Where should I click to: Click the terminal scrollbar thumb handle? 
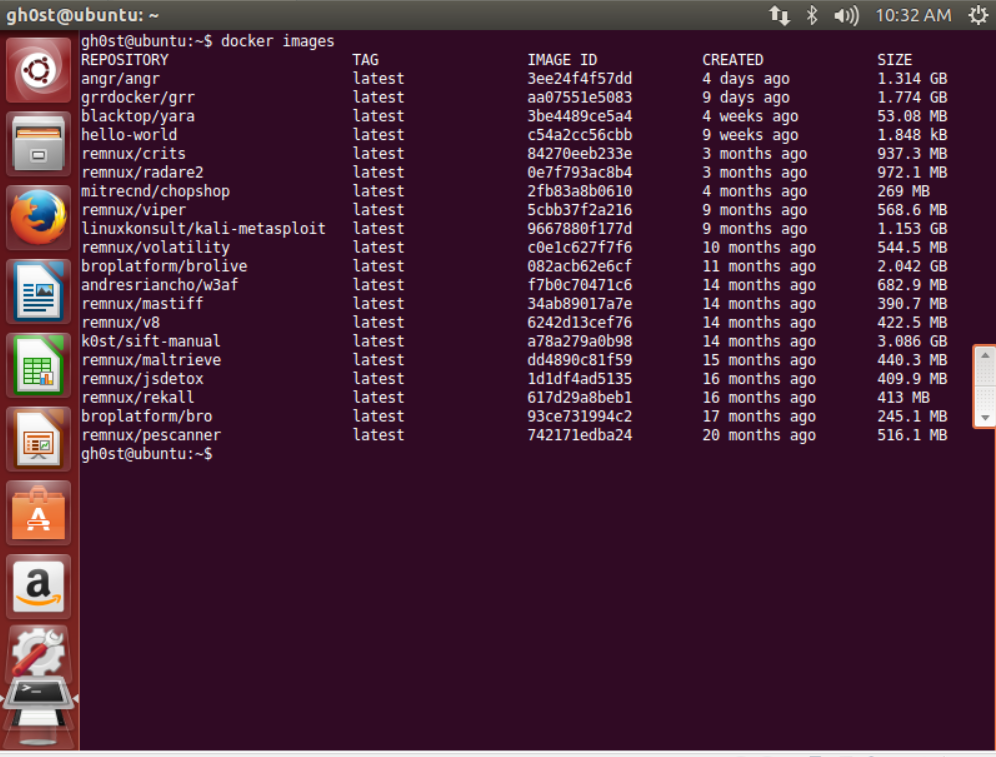(x=985, y=386)
